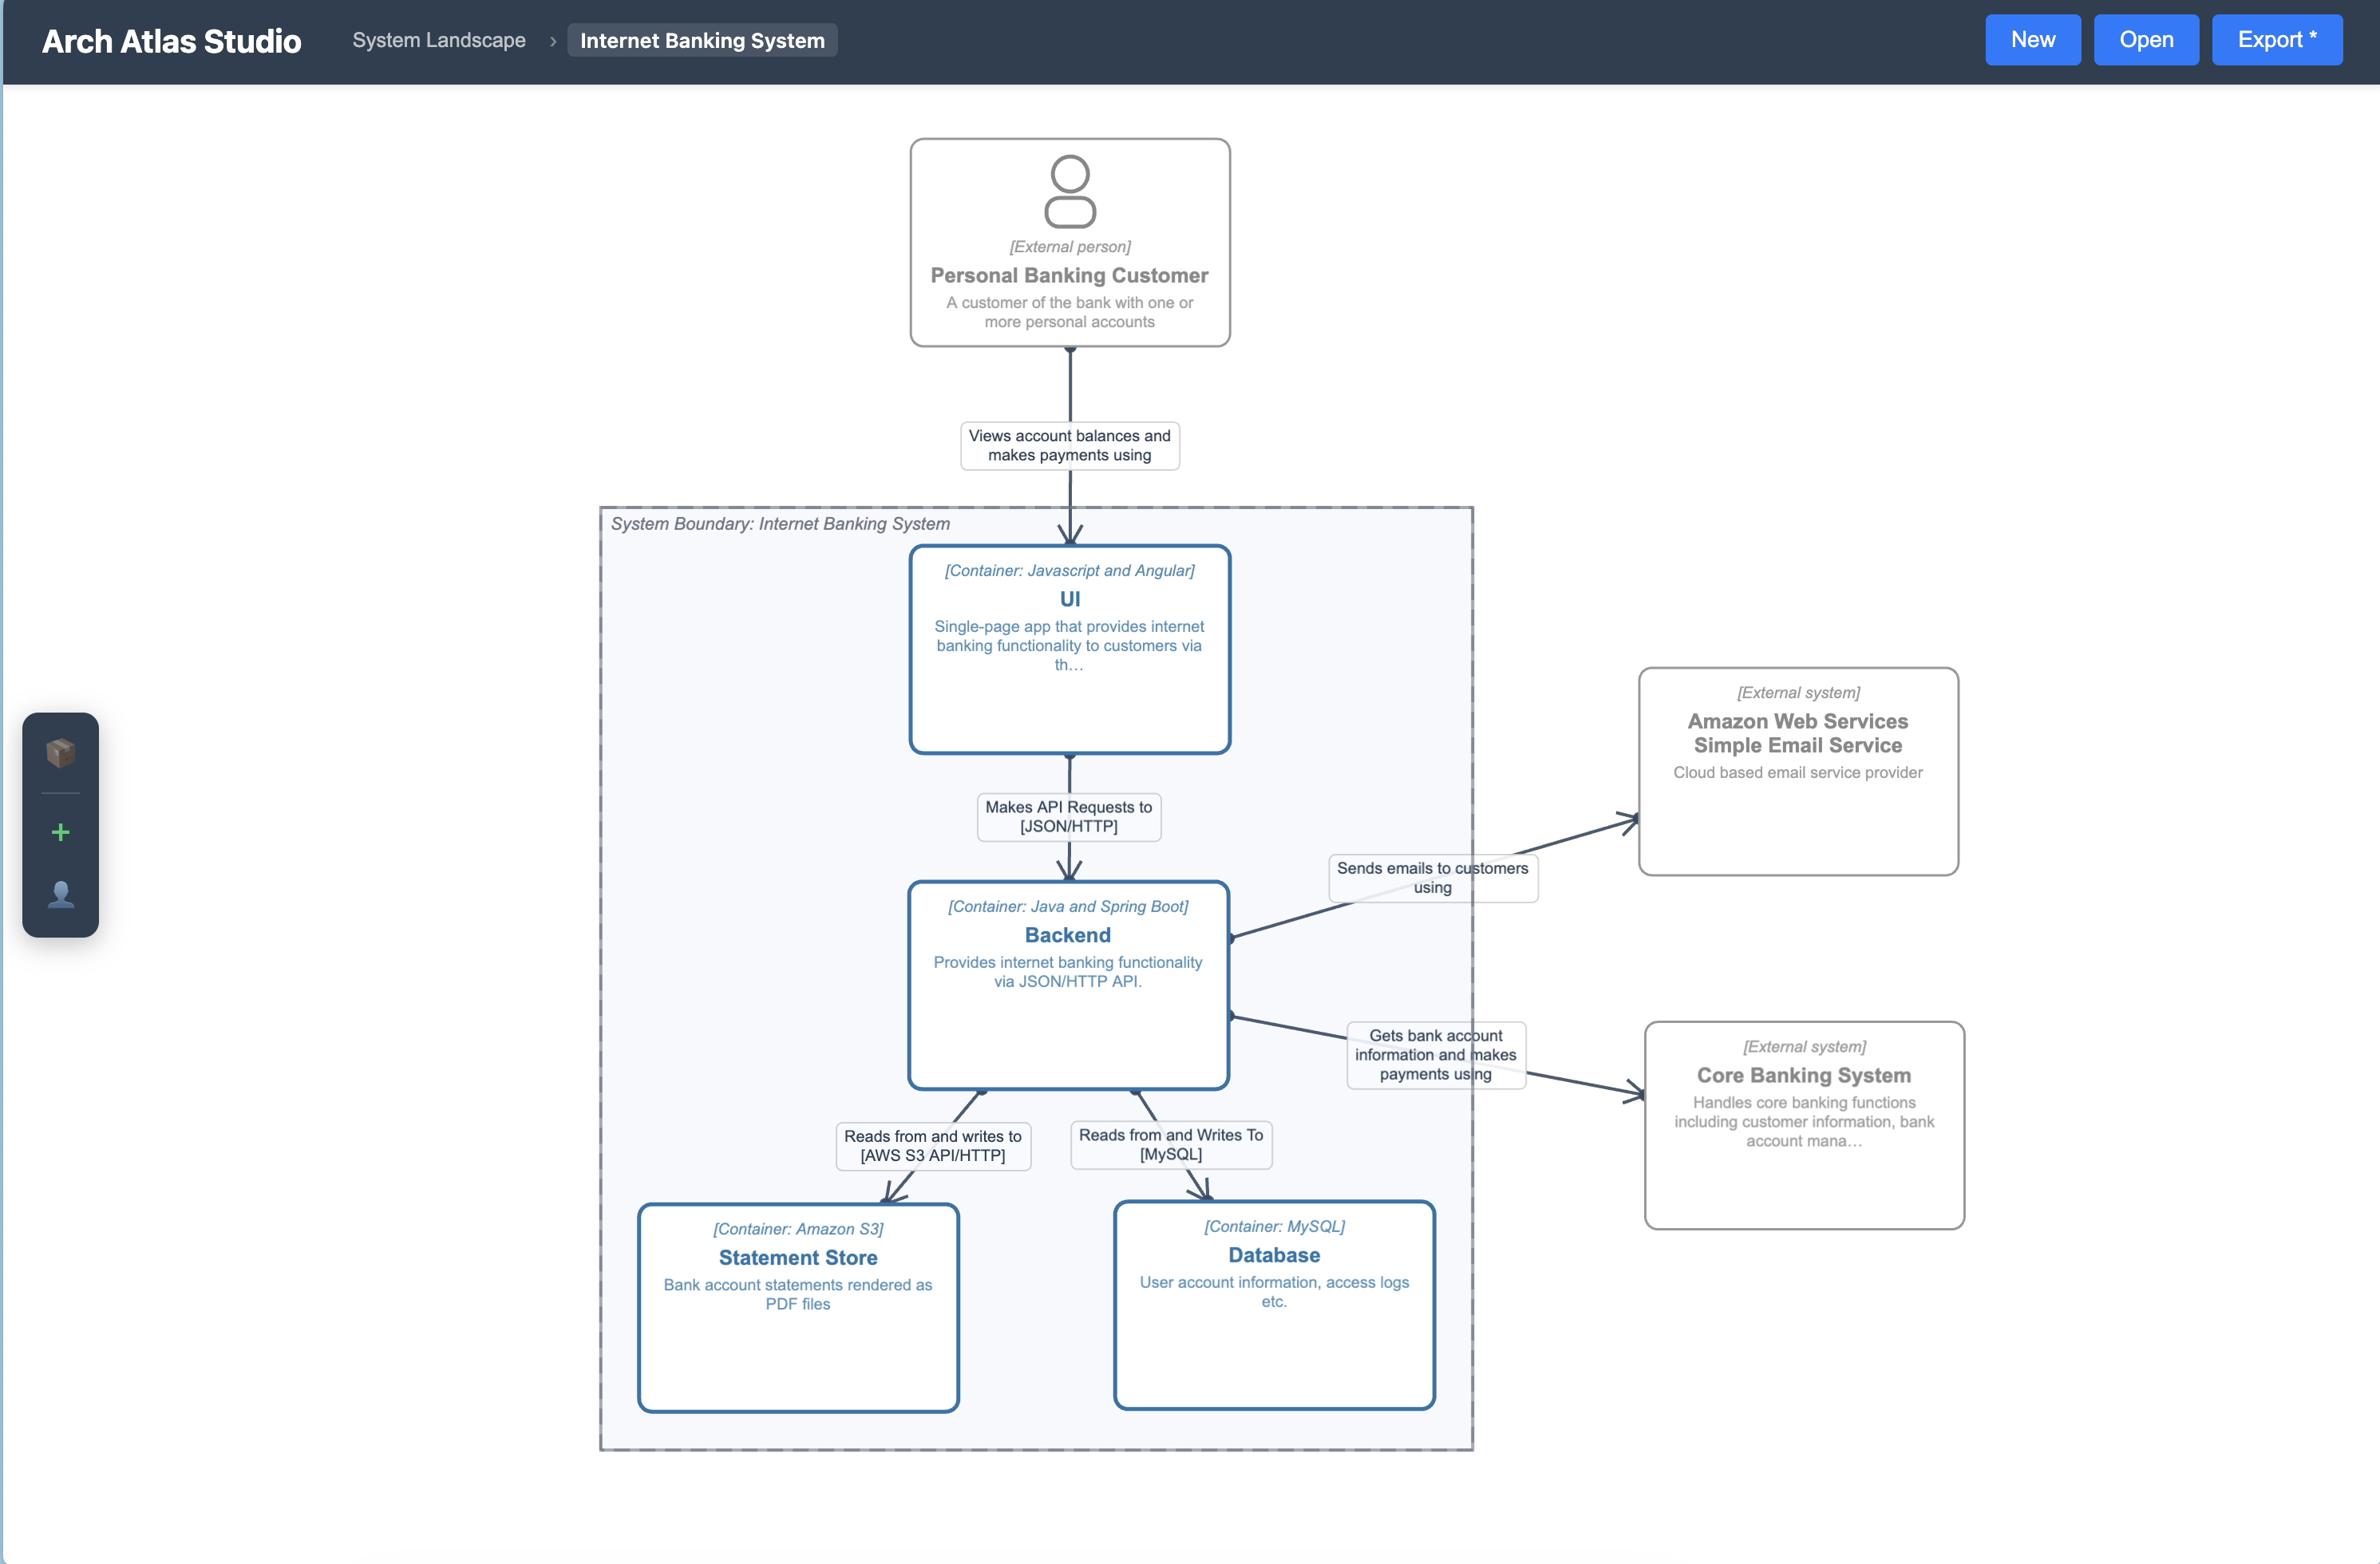This screenshot has height=1564, width=2380.
Task: Click 'Cloud based email service provider' text
Action: tap(1798, 772)
